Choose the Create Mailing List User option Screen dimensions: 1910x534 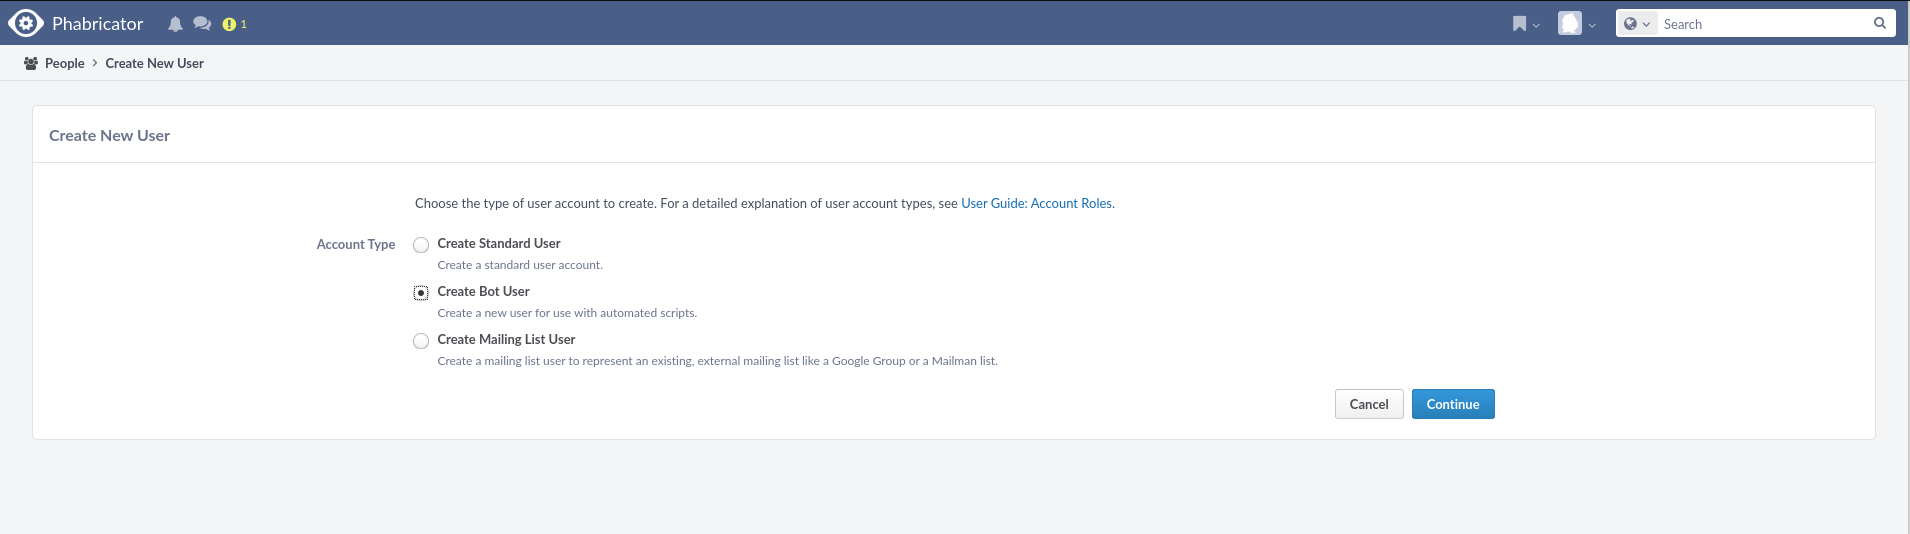421,341
